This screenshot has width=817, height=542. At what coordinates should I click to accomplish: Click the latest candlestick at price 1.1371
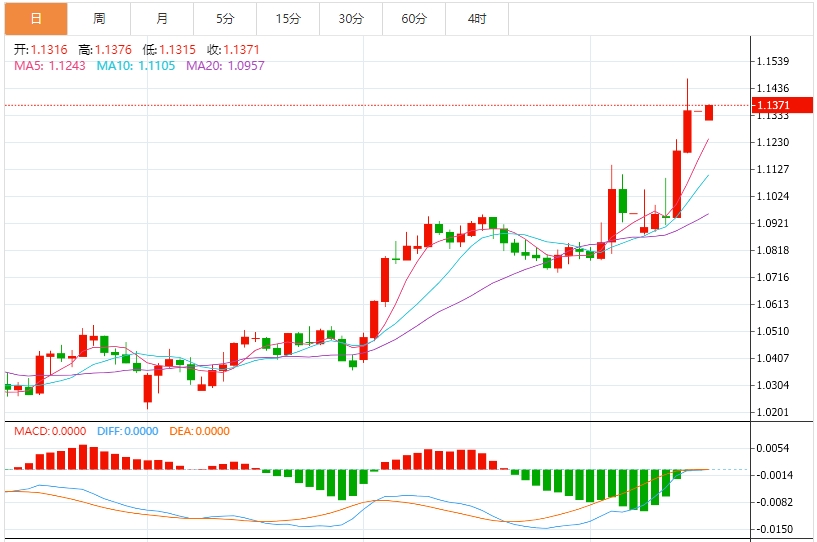[709, 113]
